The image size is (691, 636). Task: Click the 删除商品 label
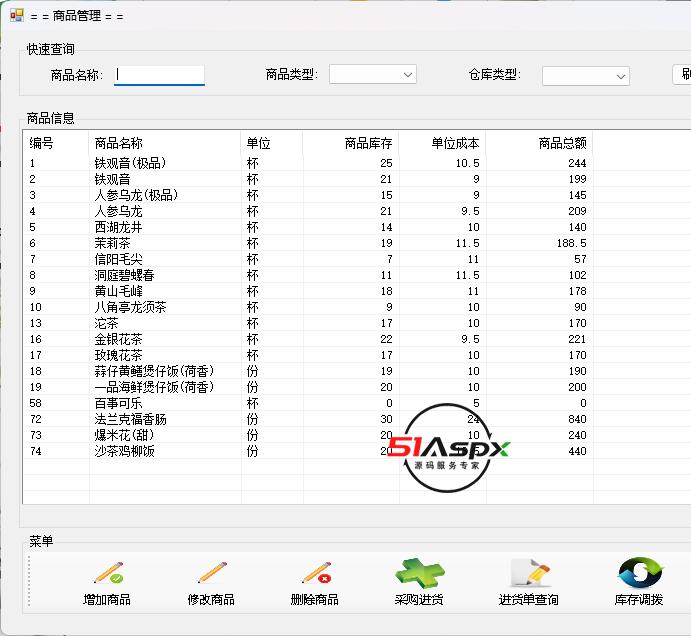(x=315, y=599)
